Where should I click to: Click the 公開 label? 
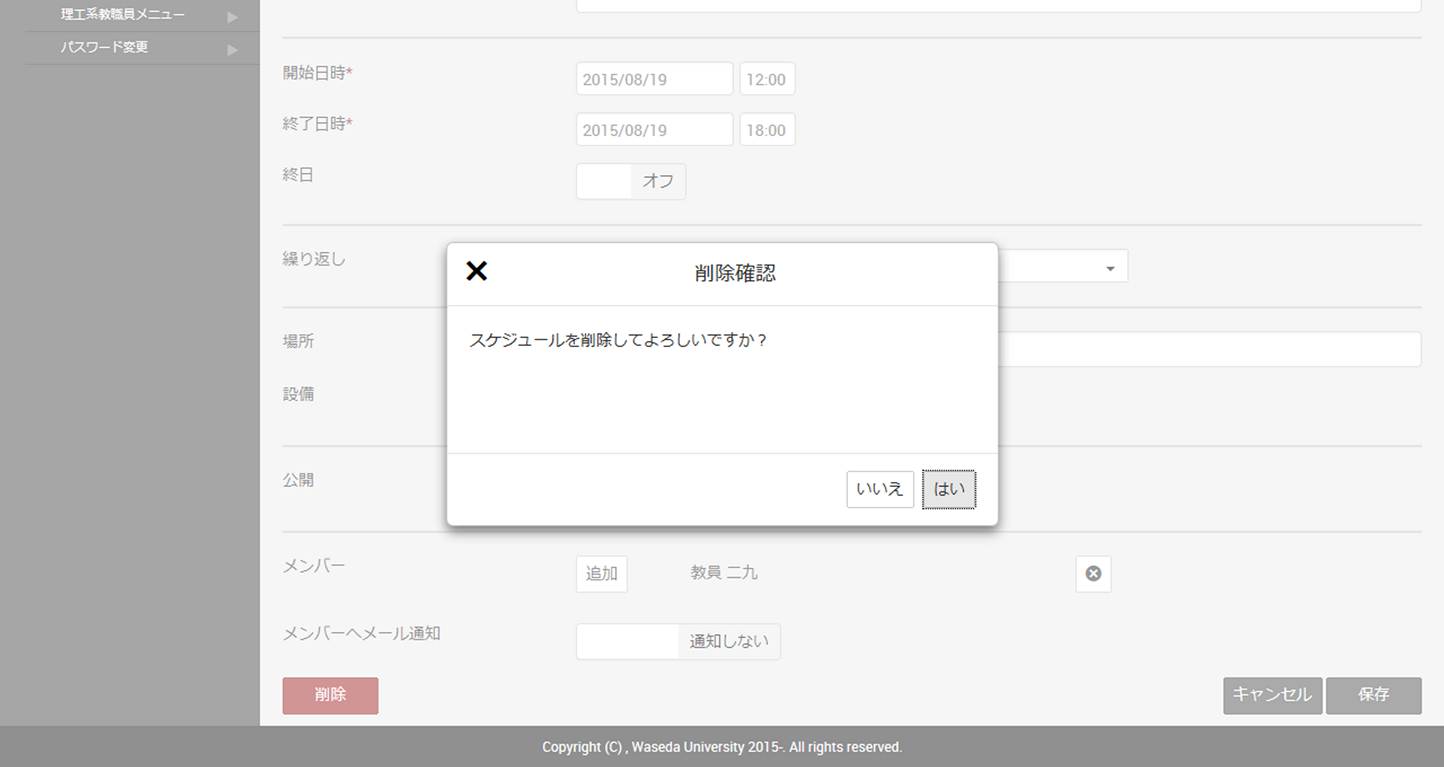[298, 480]
